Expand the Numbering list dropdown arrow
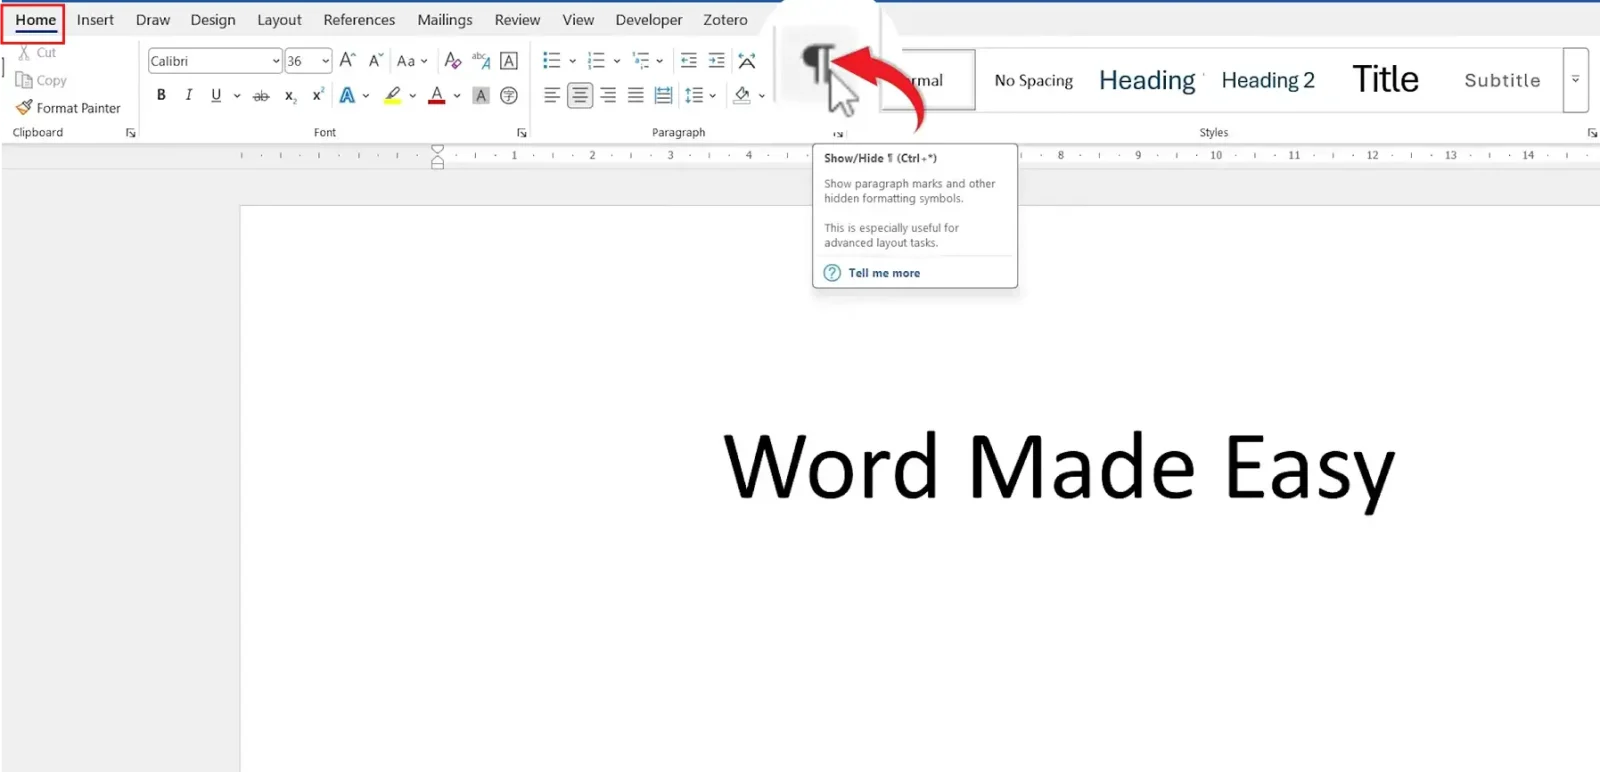The height and width of the screenshot is (772, 1600). [x=617, y=61]
